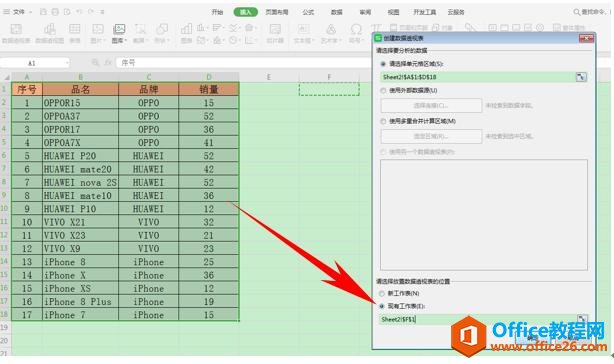This screenshot has height=364, width=614.
Task: Click the 形状 shapes icon
Action: (x=162, y=29)
